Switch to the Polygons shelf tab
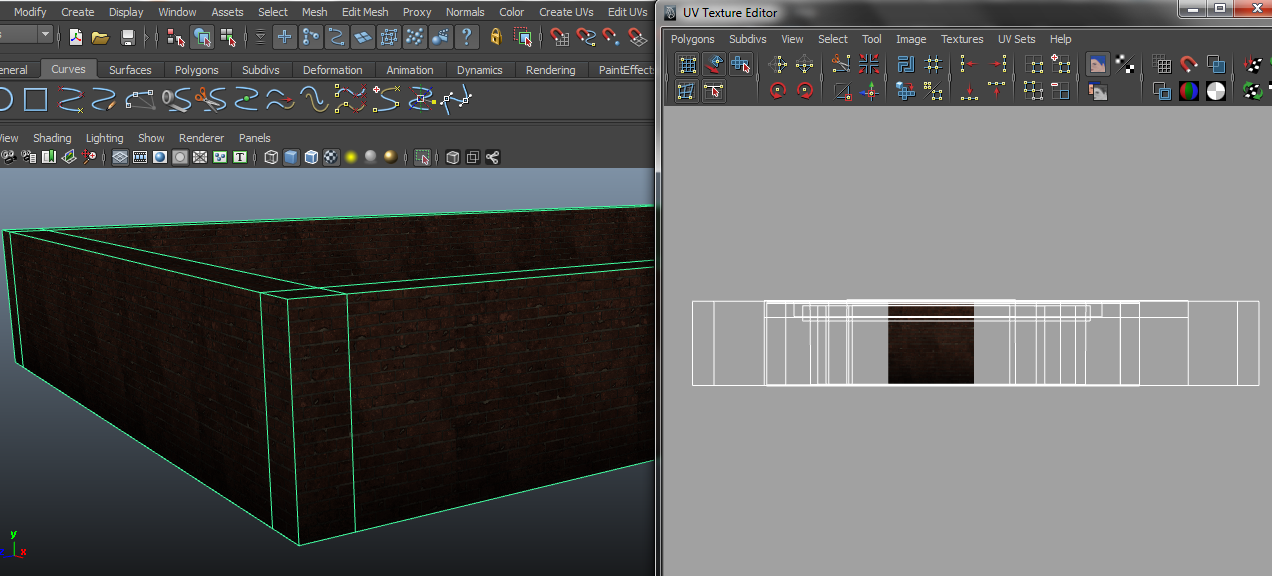1272x576 pixels. pos(196,70)
